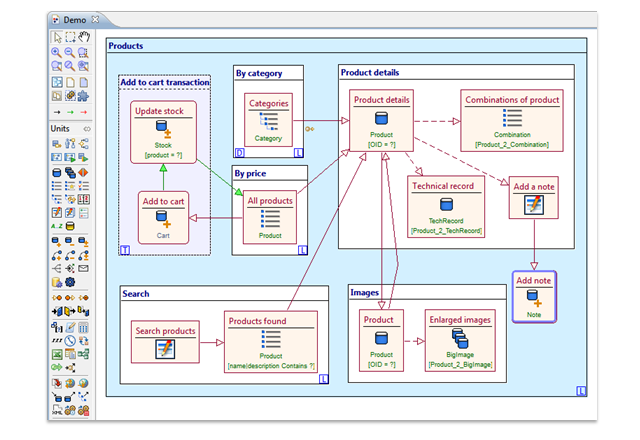
Task: Select the A..Z alphabet unit icon
Action: tap(57, 226)
